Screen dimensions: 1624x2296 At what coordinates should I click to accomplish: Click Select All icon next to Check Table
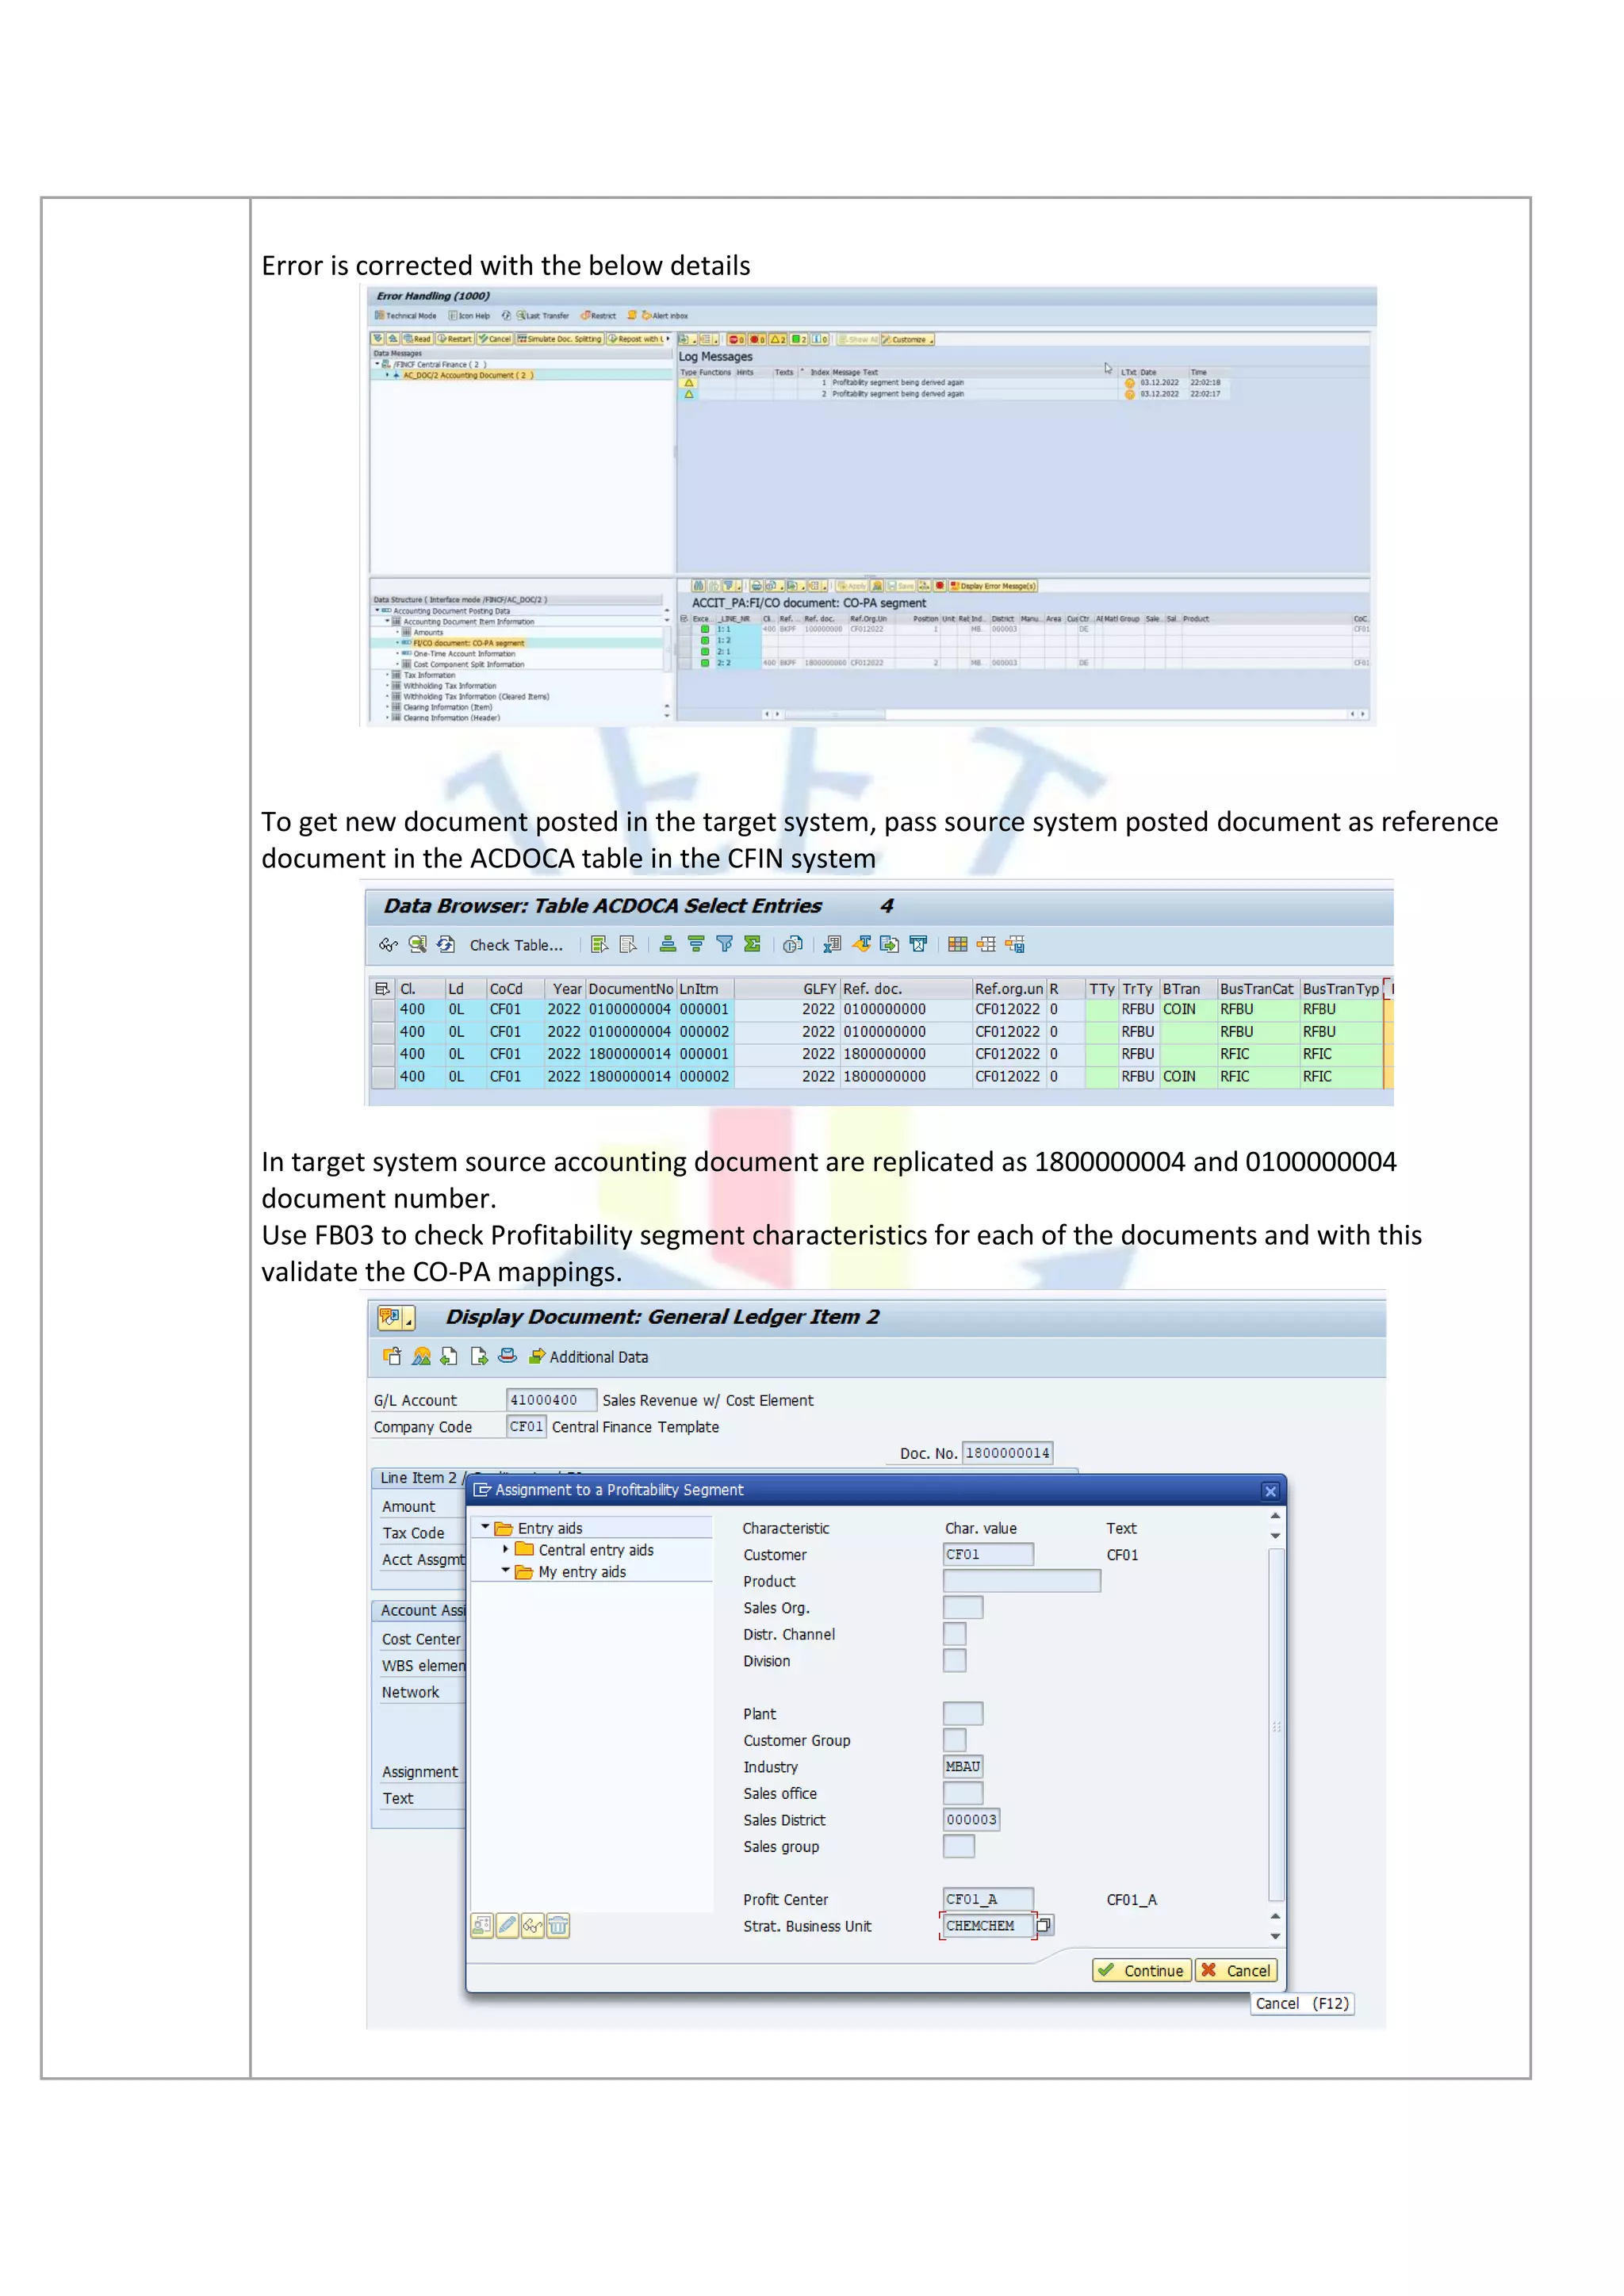(600, 944)
